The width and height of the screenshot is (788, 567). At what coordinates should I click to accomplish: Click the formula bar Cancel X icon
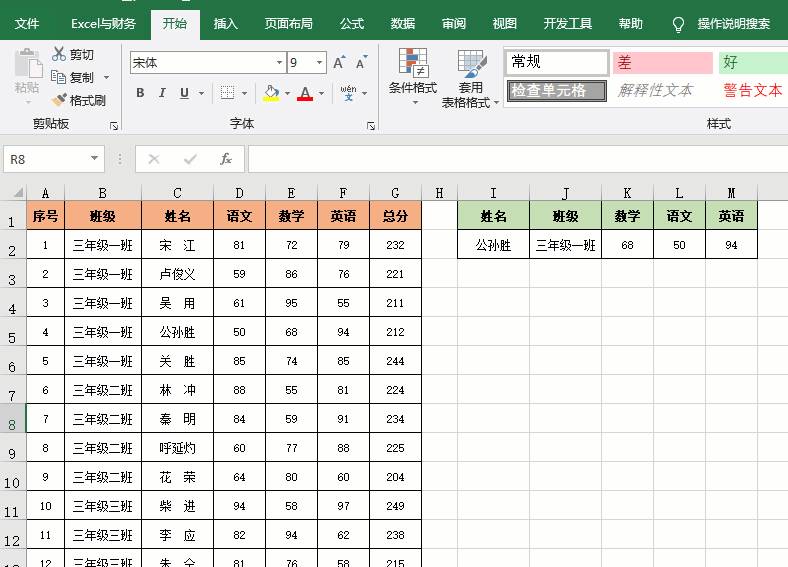[154, 159]
